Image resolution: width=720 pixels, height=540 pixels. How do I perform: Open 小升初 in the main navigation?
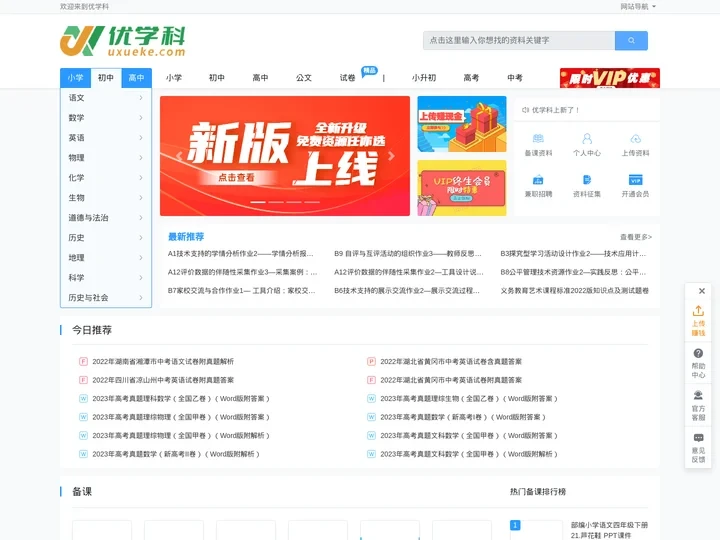tap(423, 78)
